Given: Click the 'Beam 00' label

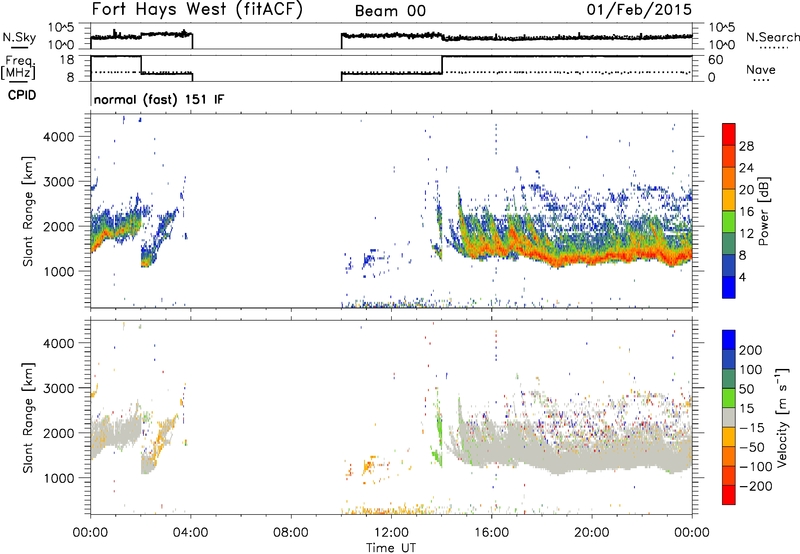Looking at the screenshot, I should tap(390, 11).
